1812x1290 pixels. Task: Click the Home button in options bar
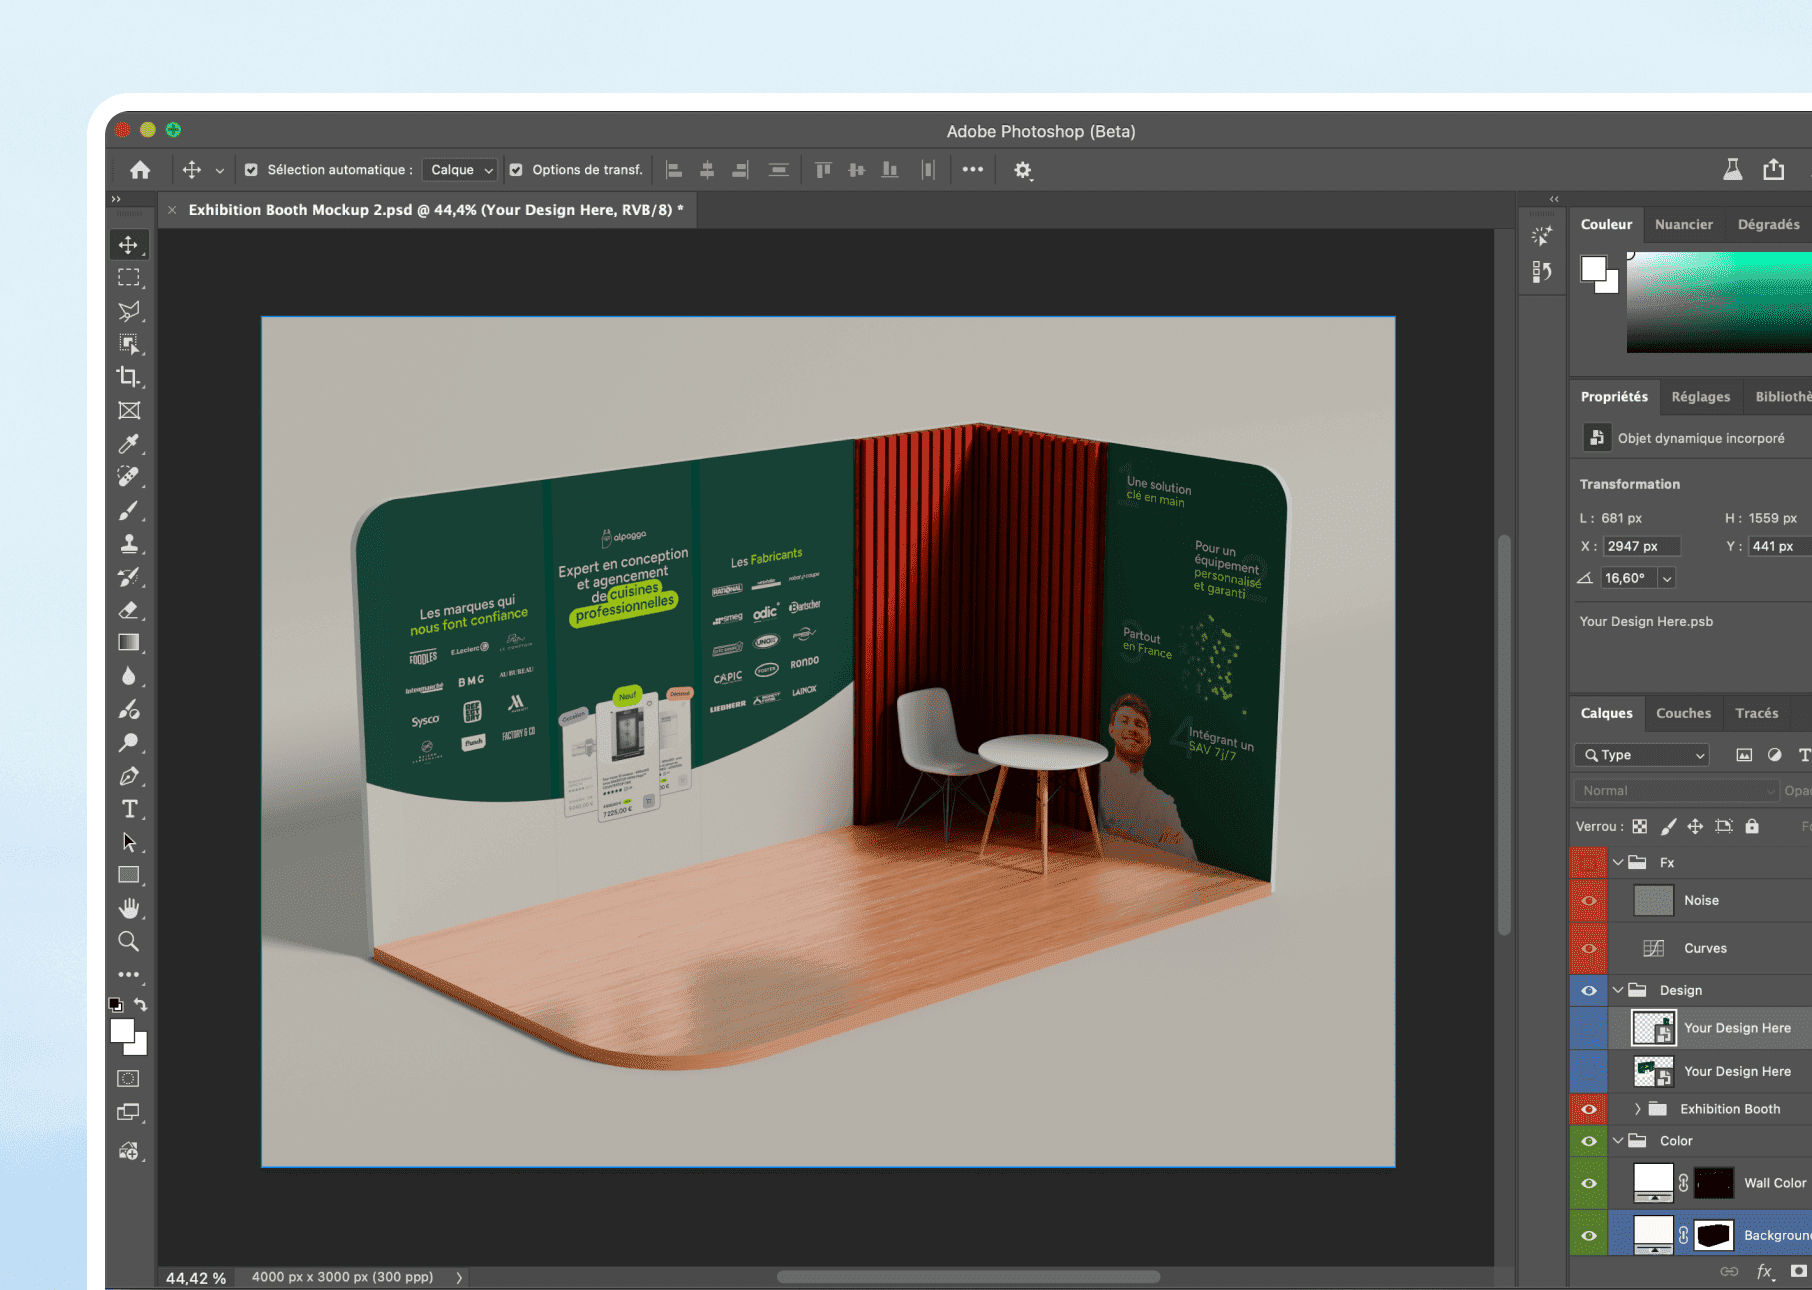point(140,170)
